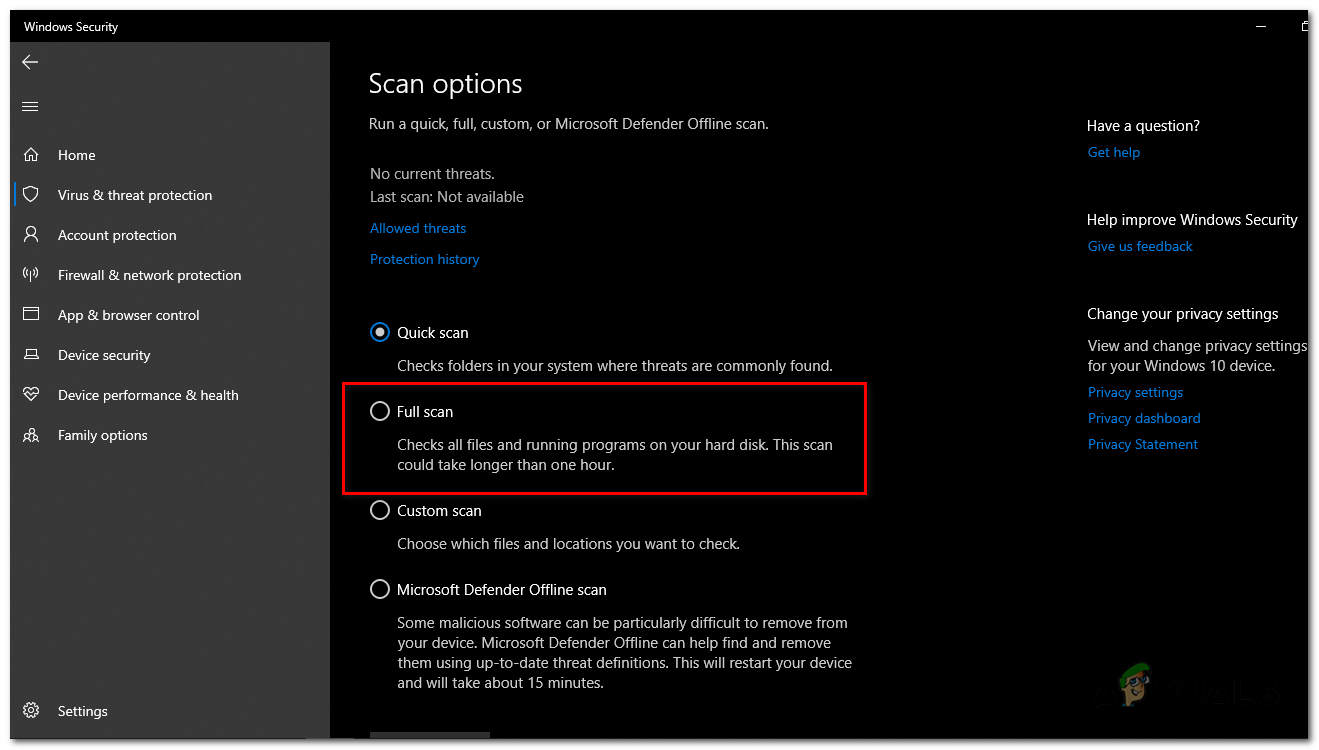
Task: Open Settings via the gear icon
Action: 31,710
